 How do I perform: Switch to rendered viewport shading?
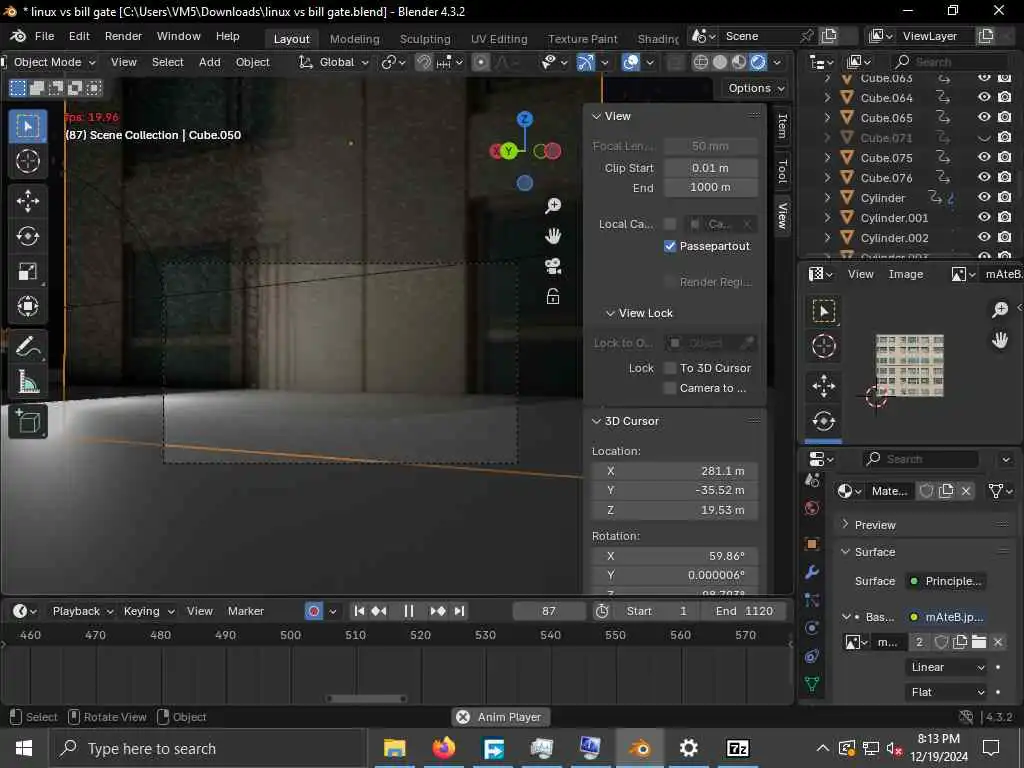758,62
